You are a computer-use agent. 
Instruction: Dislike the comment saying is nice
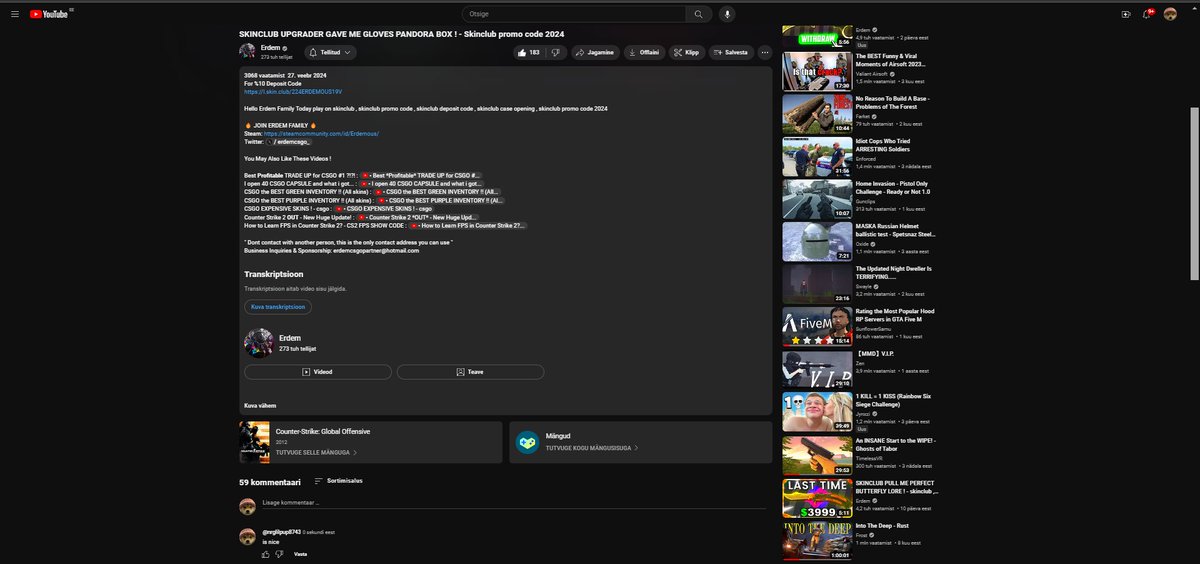click(280, 553)
